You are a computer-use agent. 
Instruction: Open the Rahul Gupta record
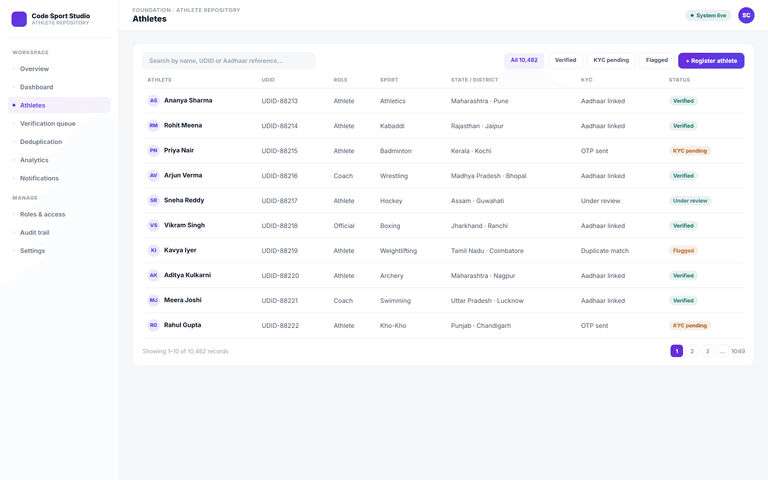(443, 326)
